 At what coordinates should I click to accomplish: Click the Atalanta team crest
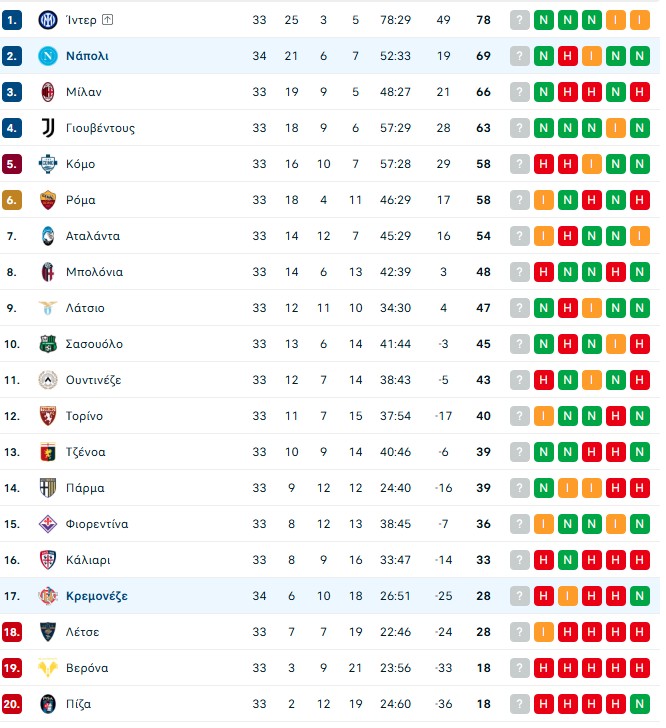48,236
